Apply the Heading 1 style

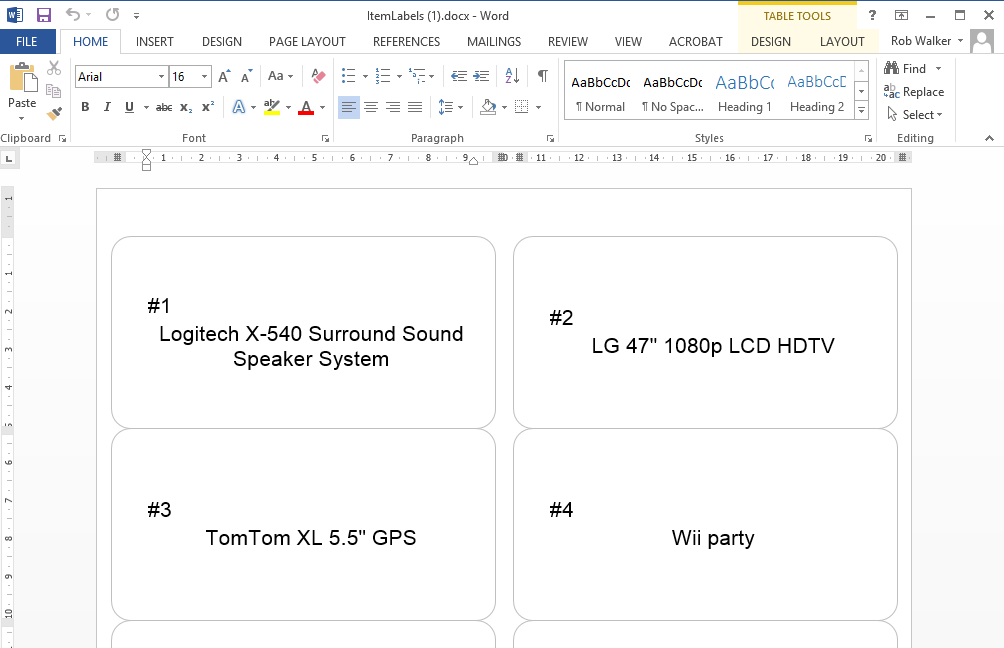744,92
